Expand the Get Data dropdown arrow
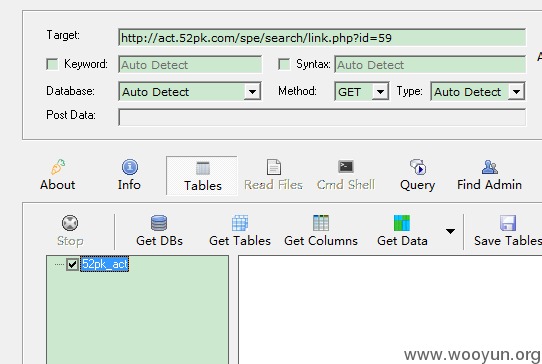The width and height of the screenshot is (542, 364). click(450, 231)
